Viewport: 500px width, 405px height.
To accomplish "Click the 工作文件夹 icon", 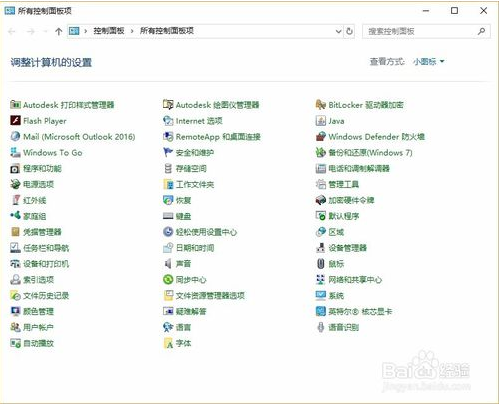I will click(x=168, y=184).
